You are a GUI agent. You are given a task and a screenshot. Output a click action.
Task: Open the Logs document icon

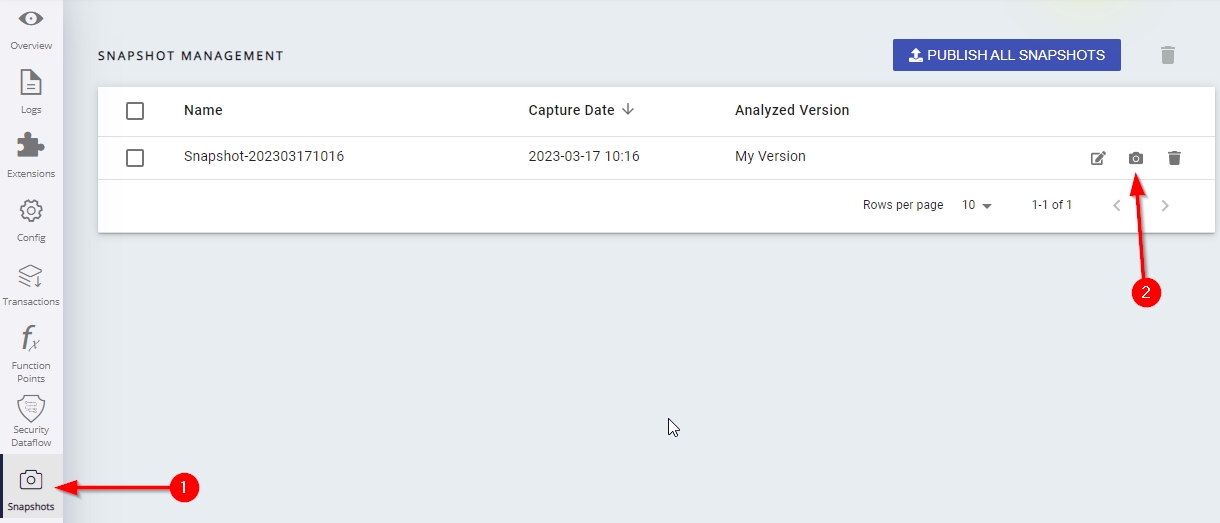coord(31,83)
